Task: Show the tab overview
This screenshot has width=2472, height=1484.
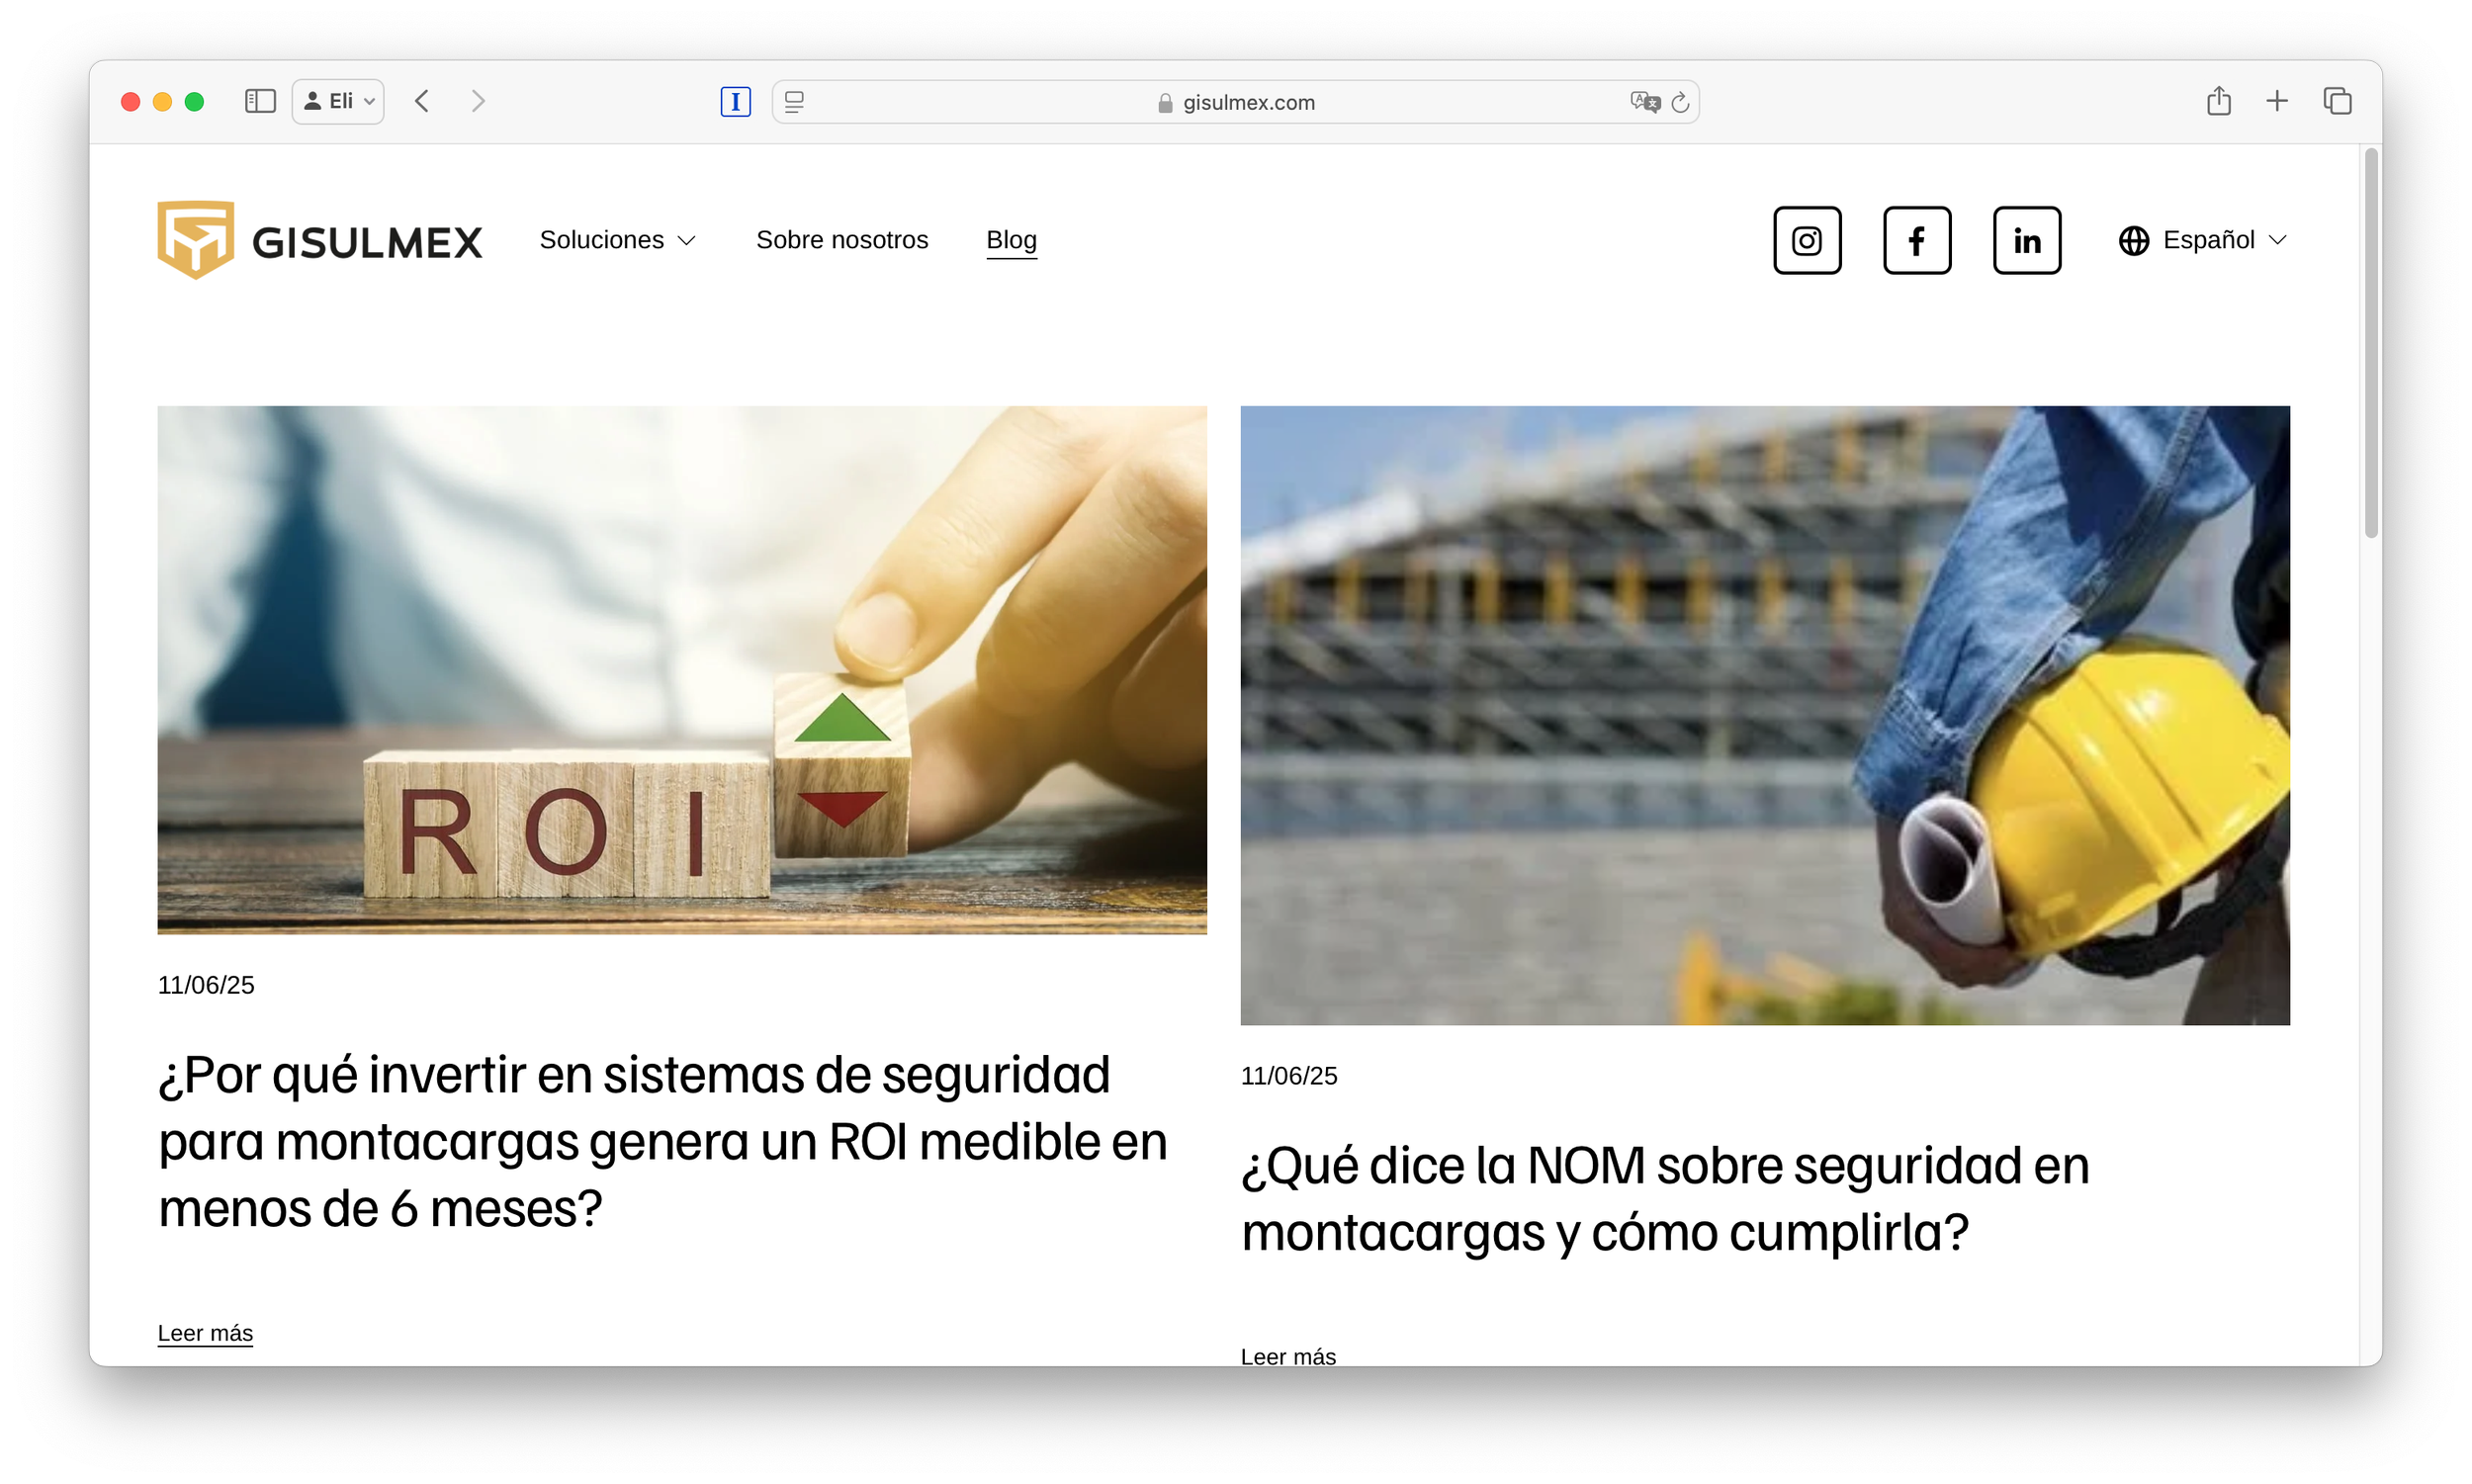Action: tap(2336, 101)
